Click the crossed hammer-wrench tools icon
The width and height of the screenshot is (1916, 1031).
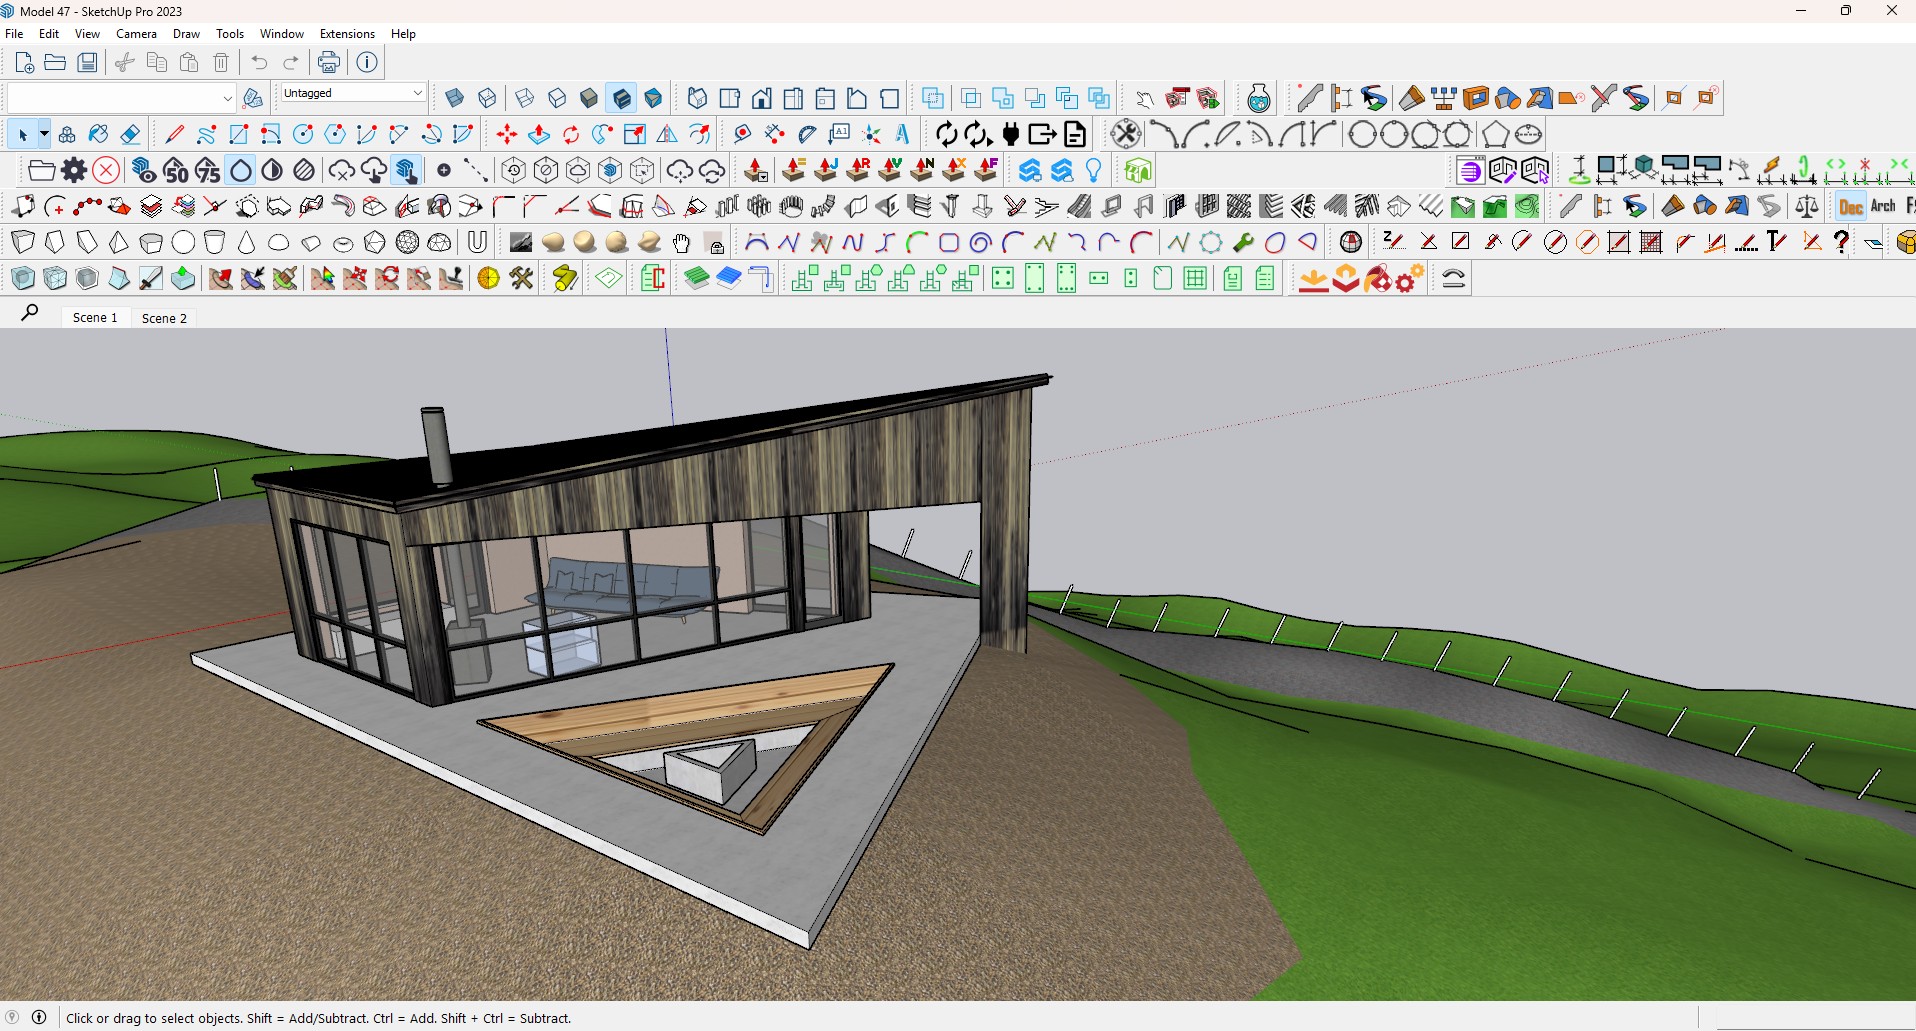pyautogui.click(x=521, y=278)
